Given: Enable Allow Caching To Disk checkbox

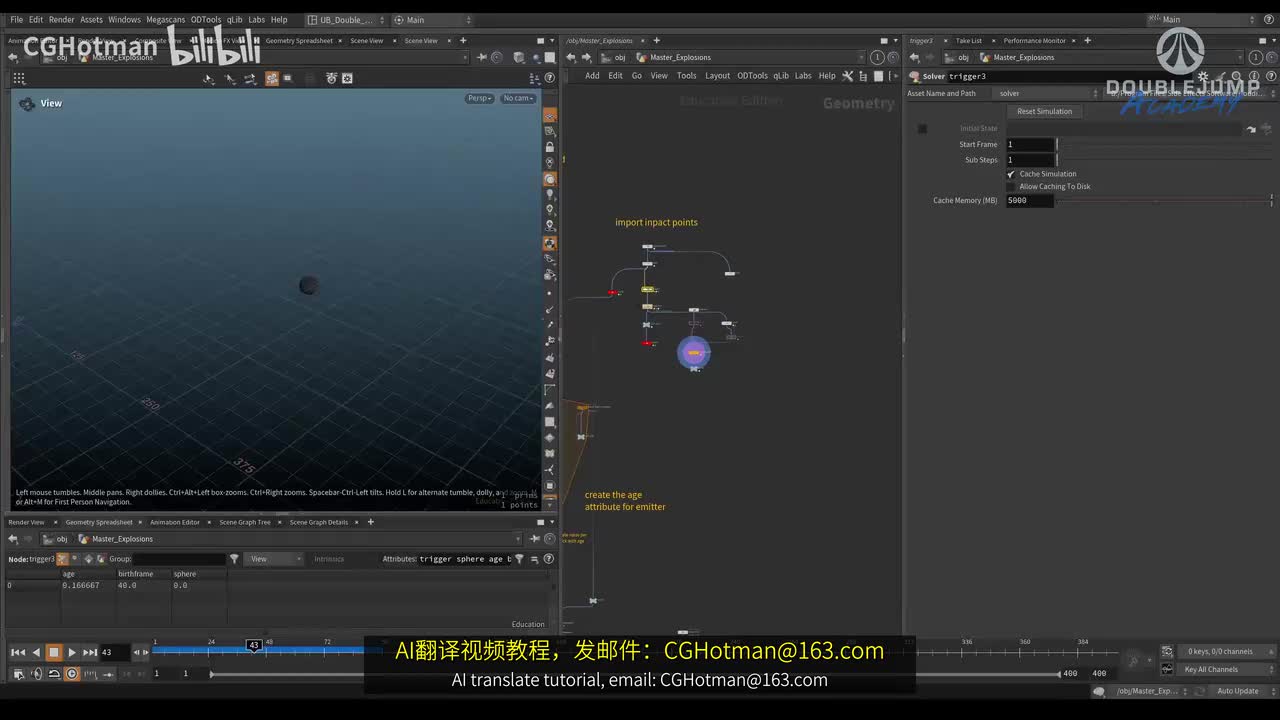Looking at the screenshot, I should [1011, 186].
